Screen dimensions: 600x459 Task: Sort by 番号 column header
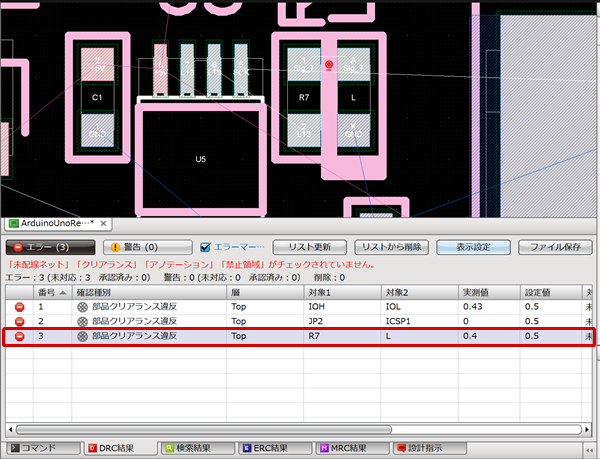click(x=50, y=291)
